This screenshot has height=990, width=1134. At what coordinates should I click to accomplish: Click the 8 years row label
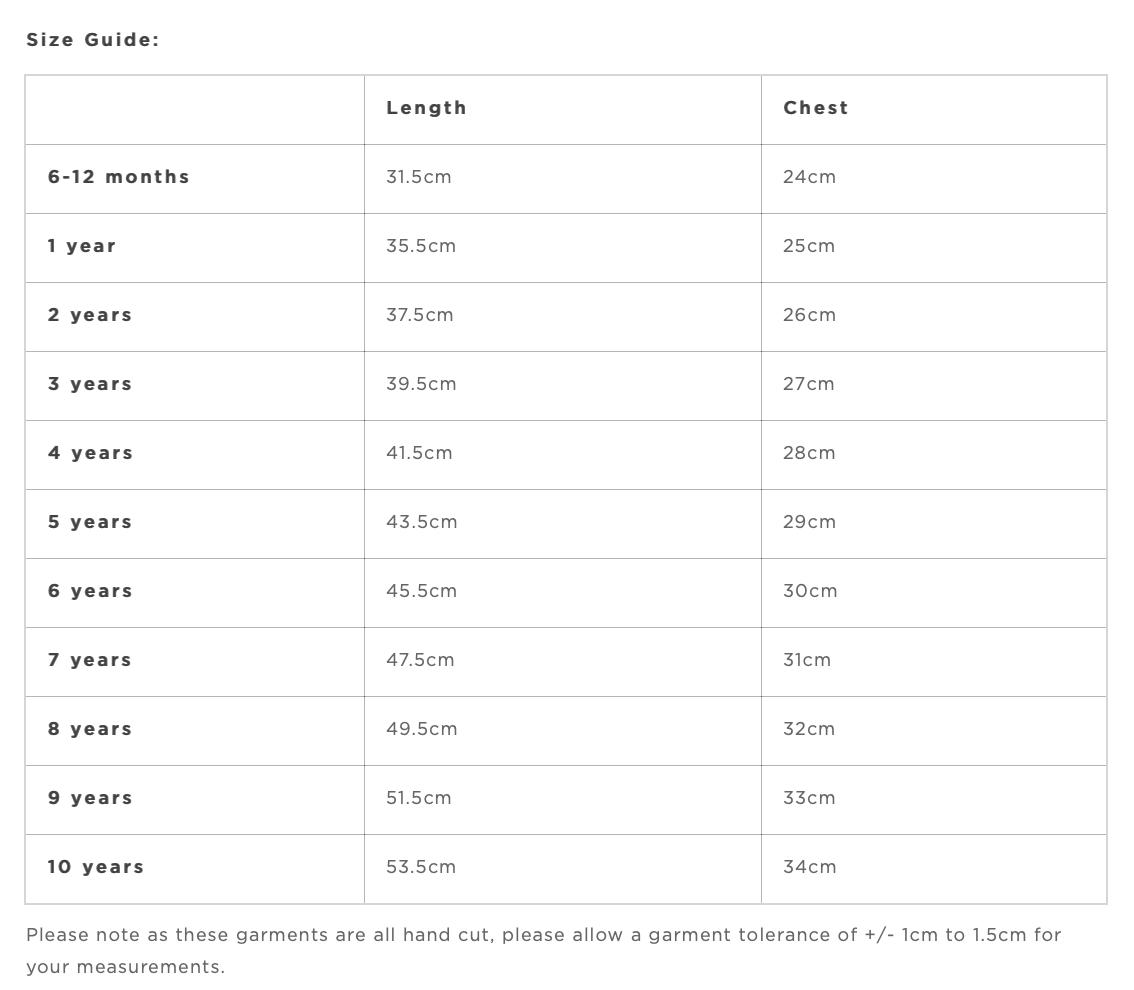pyautogui.click(x=90, y=729)
